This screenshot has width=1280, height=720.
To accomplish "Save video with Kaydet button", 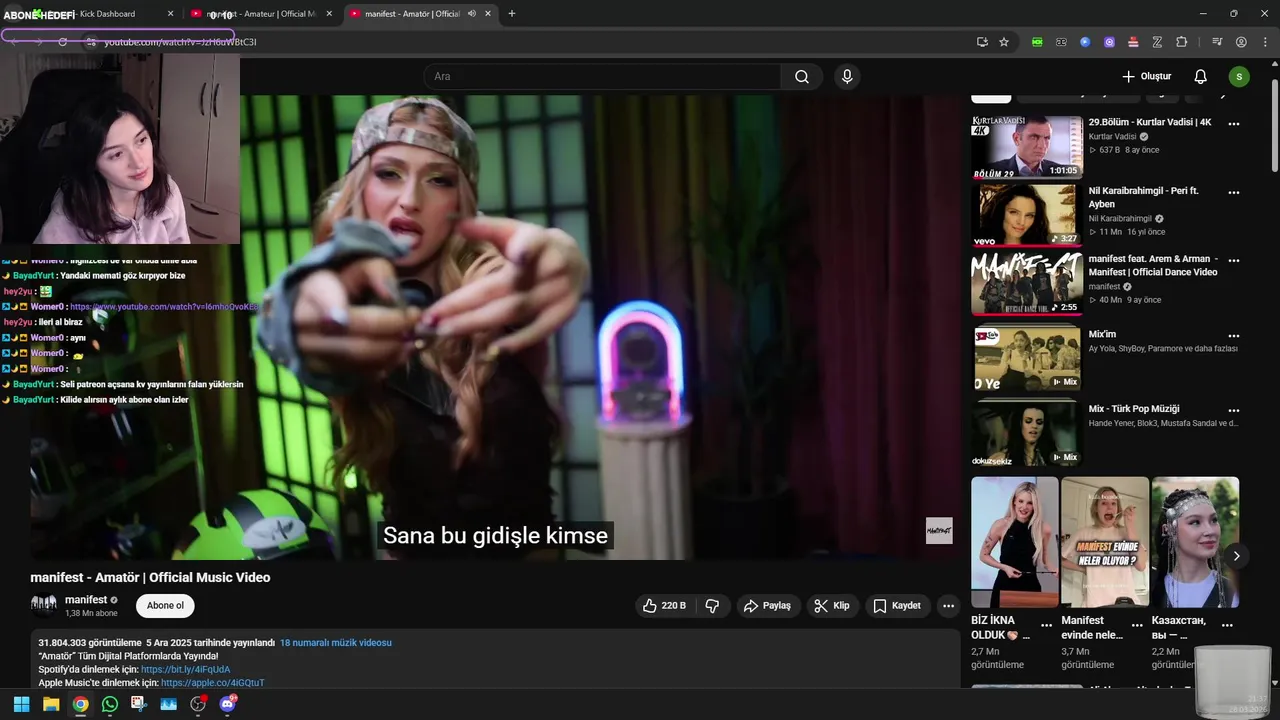I will coord(897,606).
